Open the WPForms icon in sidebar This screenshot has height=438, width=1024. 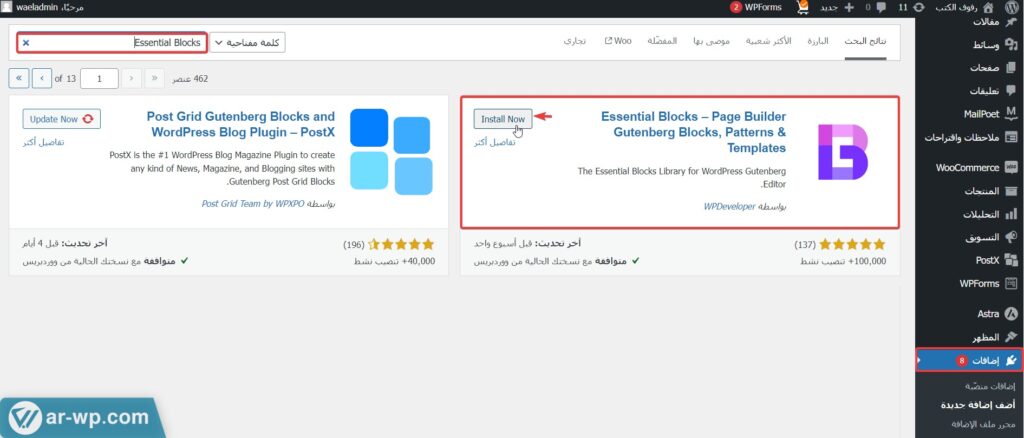pyautogui.click(x=1011, y=283)
